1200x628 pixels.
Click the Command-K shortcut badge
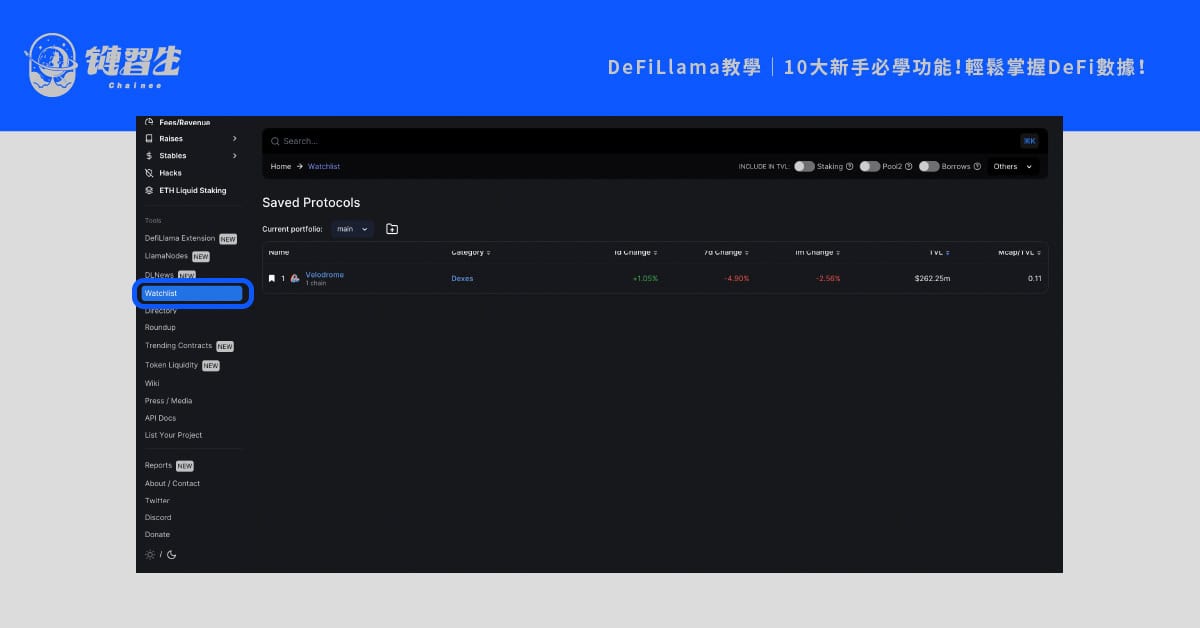(x=1029, y=141)
